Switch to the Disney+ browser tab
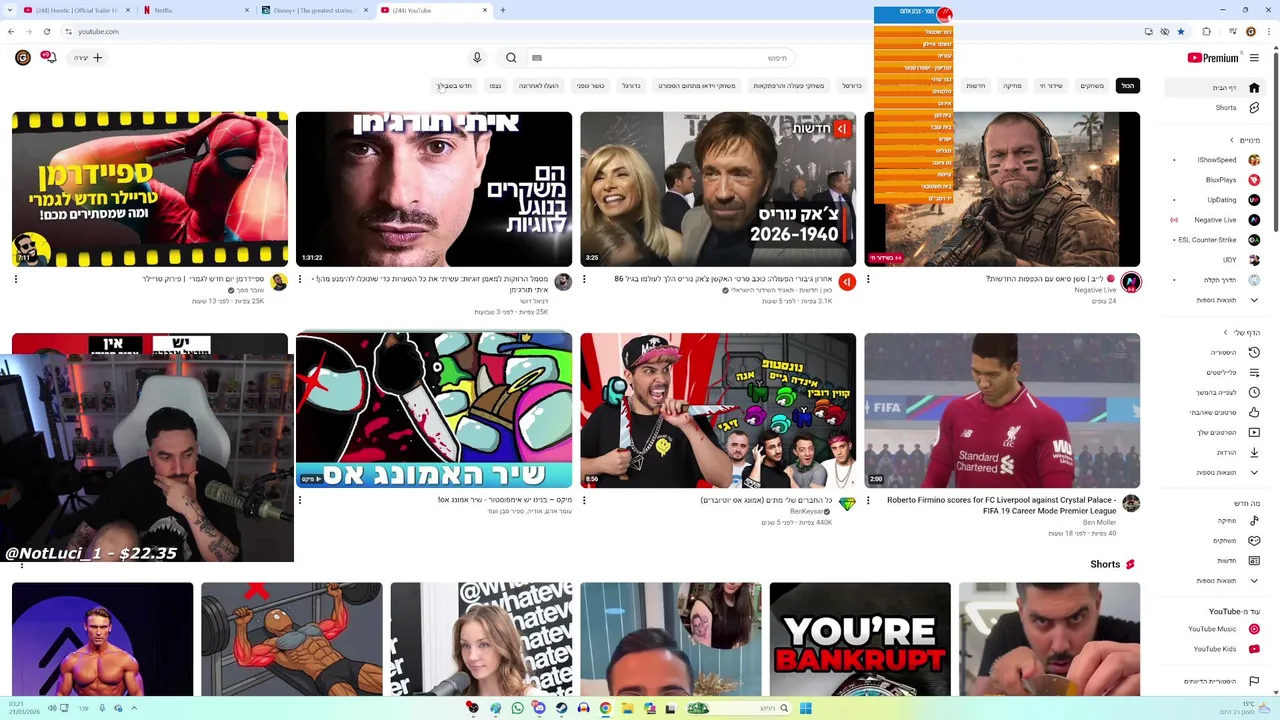Image resolution: width=1280 pixels, height=720 pixels. click(x=314, y=10)
